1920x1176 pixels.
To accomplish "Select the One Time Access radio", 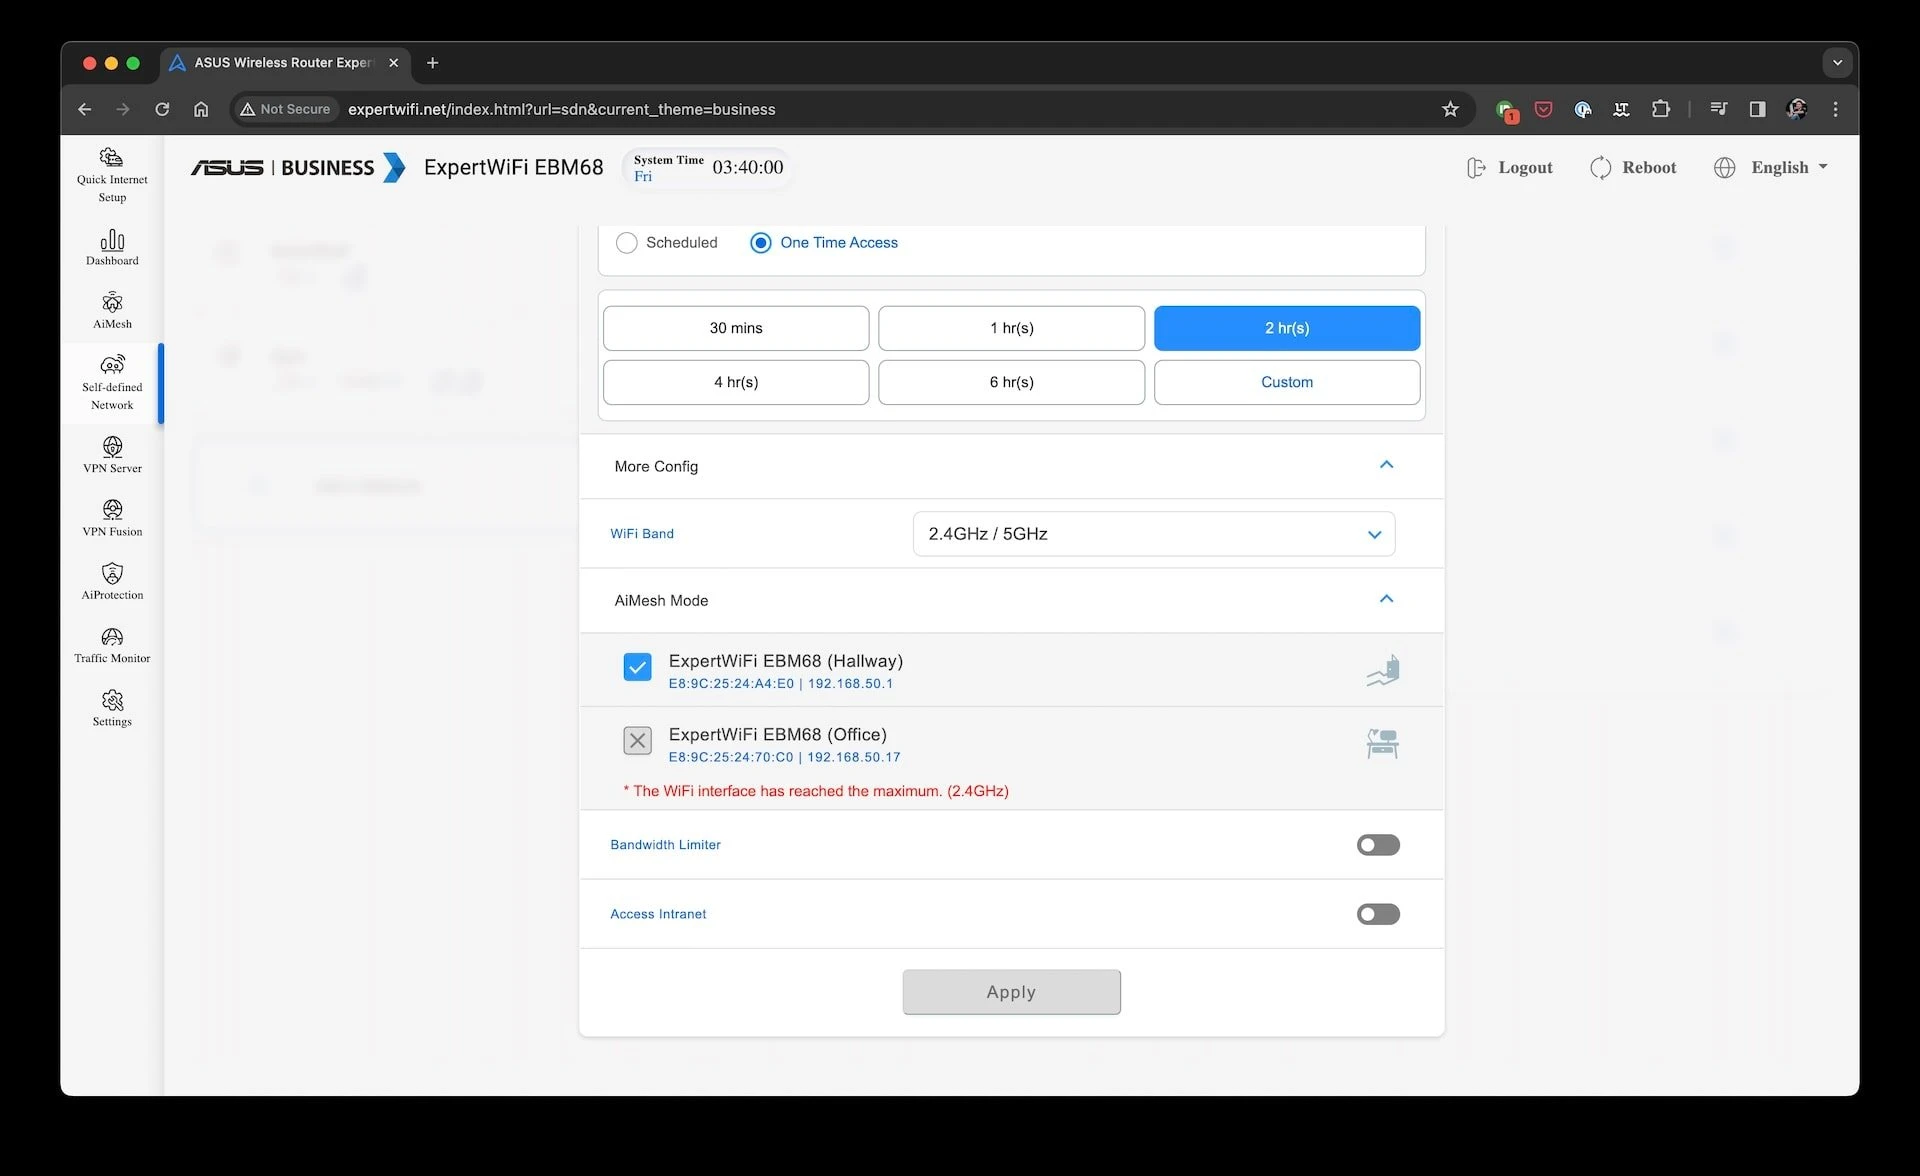I will [x=761, y=243].
